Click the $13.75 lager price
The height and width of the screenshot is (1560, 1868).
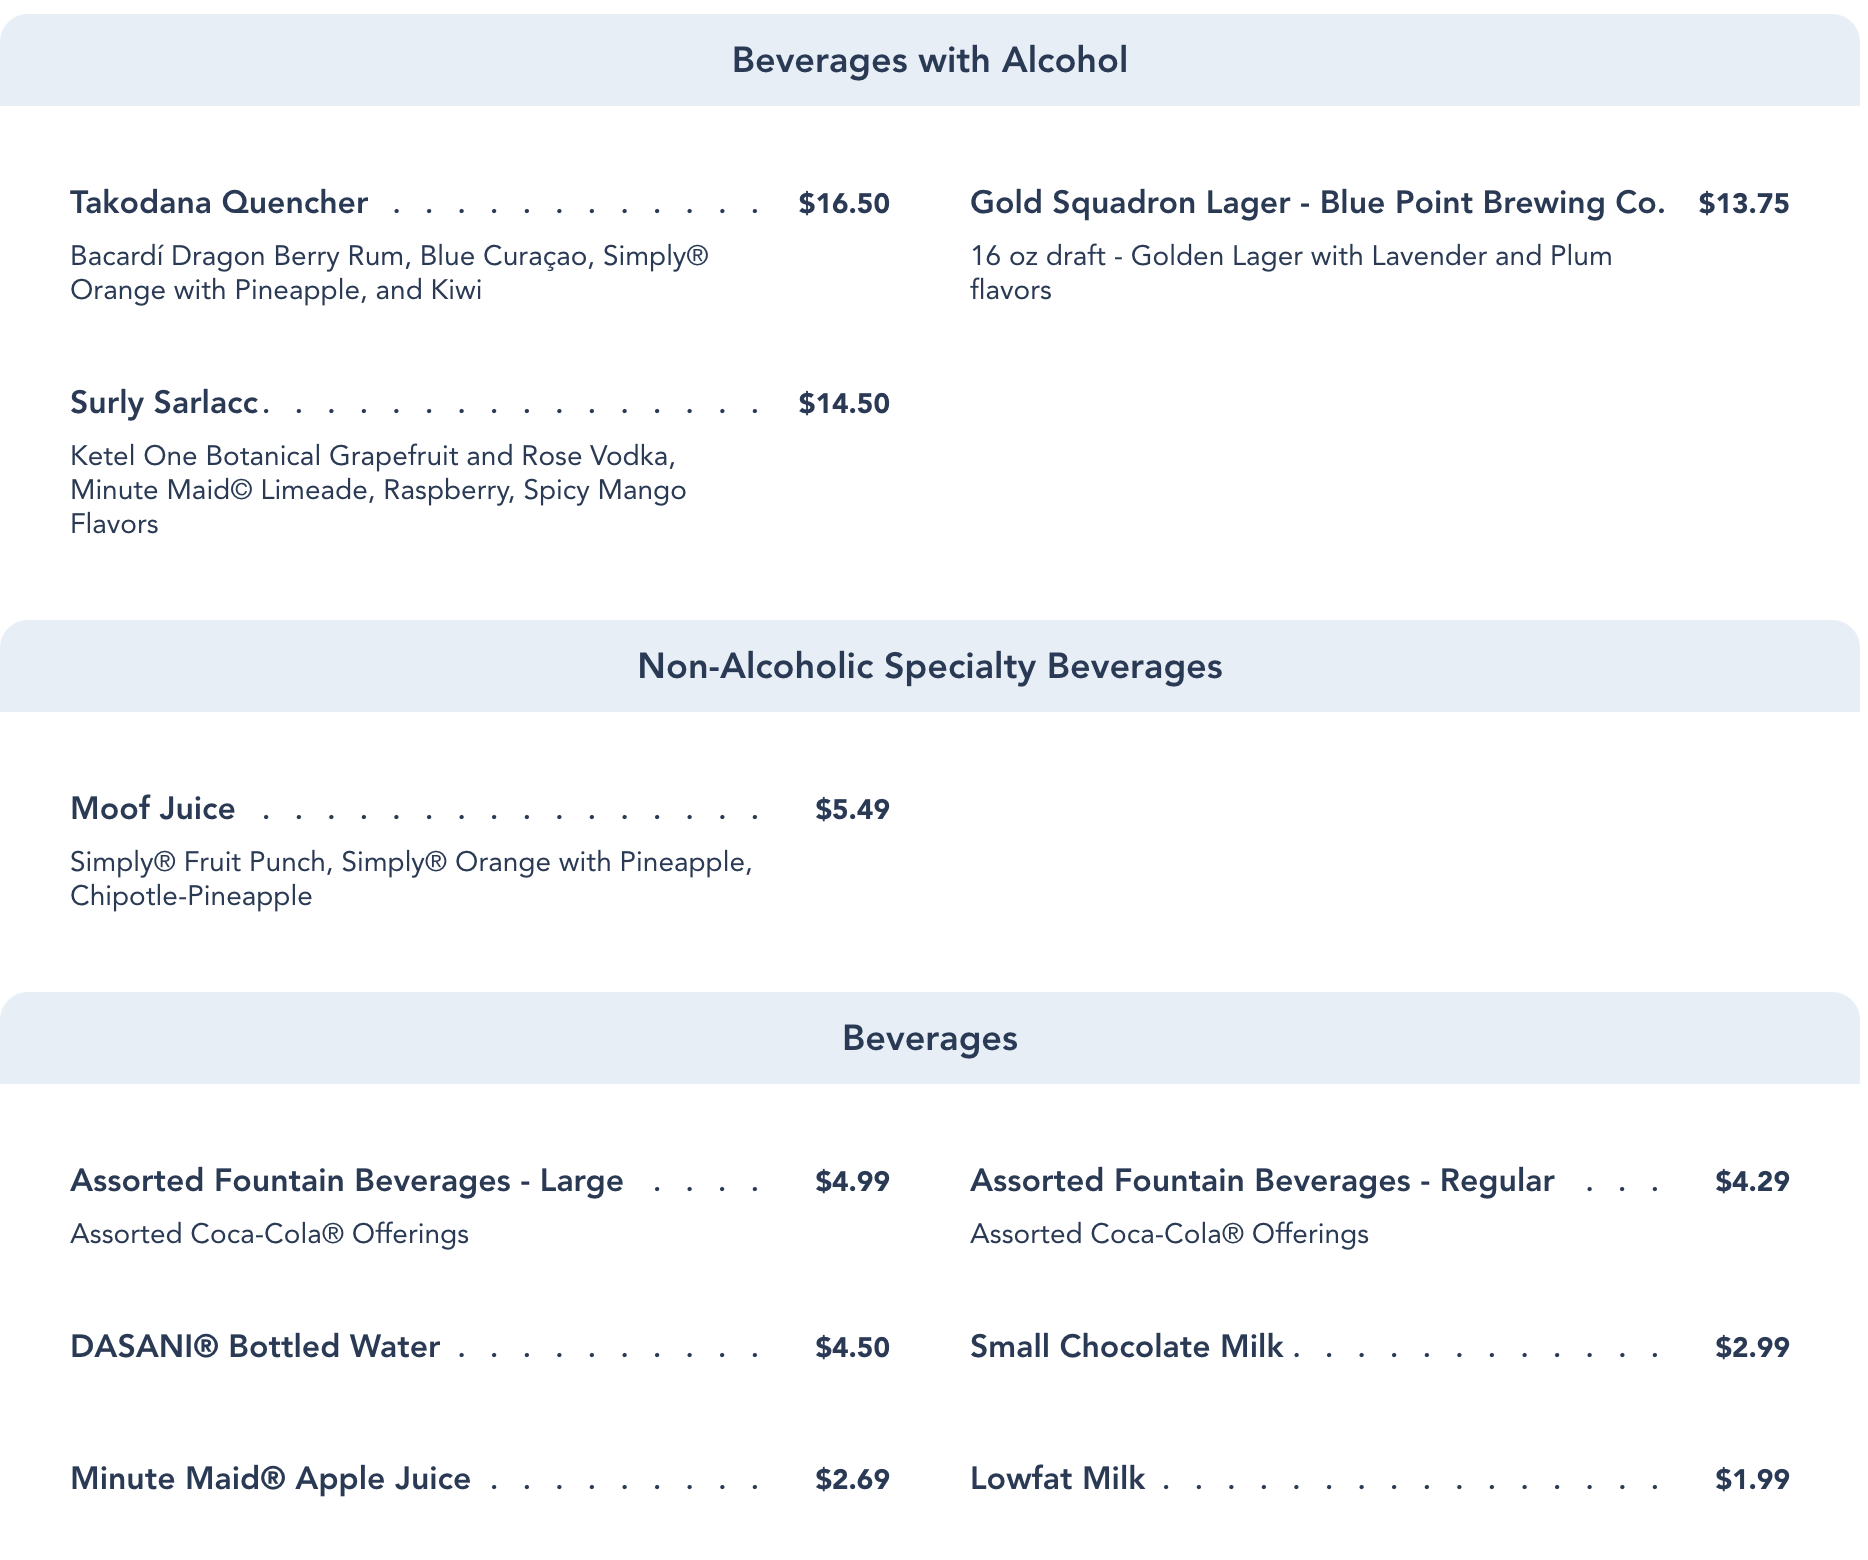(x=1743, y=204)
